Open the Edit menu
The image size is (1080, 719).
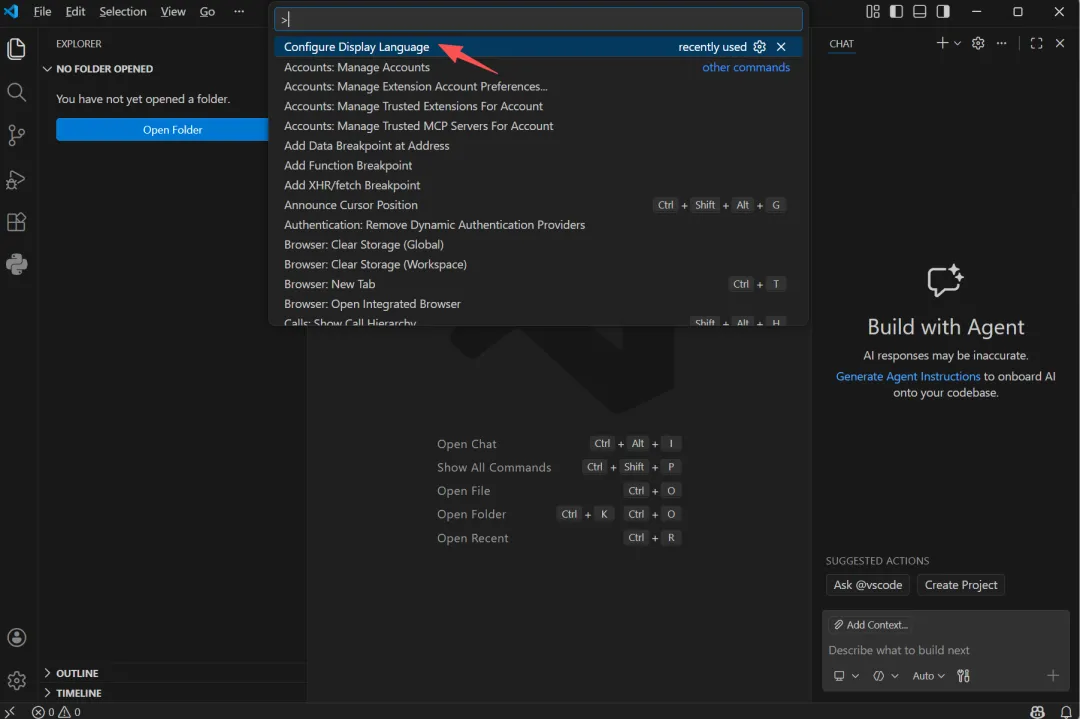point(75,11)
